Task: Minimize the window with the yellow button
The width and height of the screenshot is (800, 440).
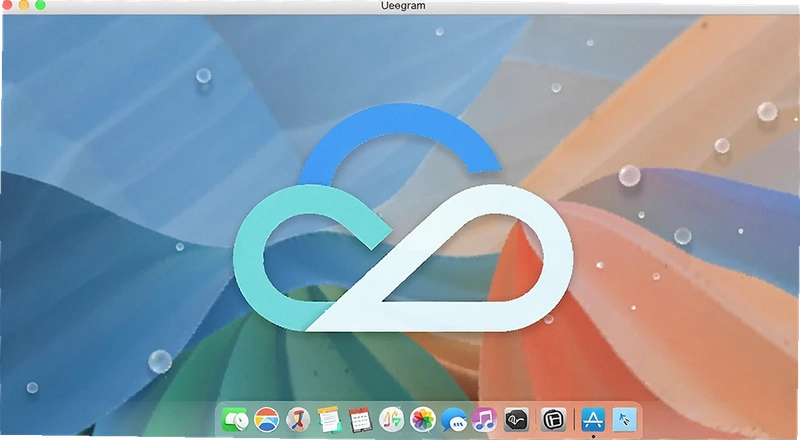Action: (x=23, y=5)
